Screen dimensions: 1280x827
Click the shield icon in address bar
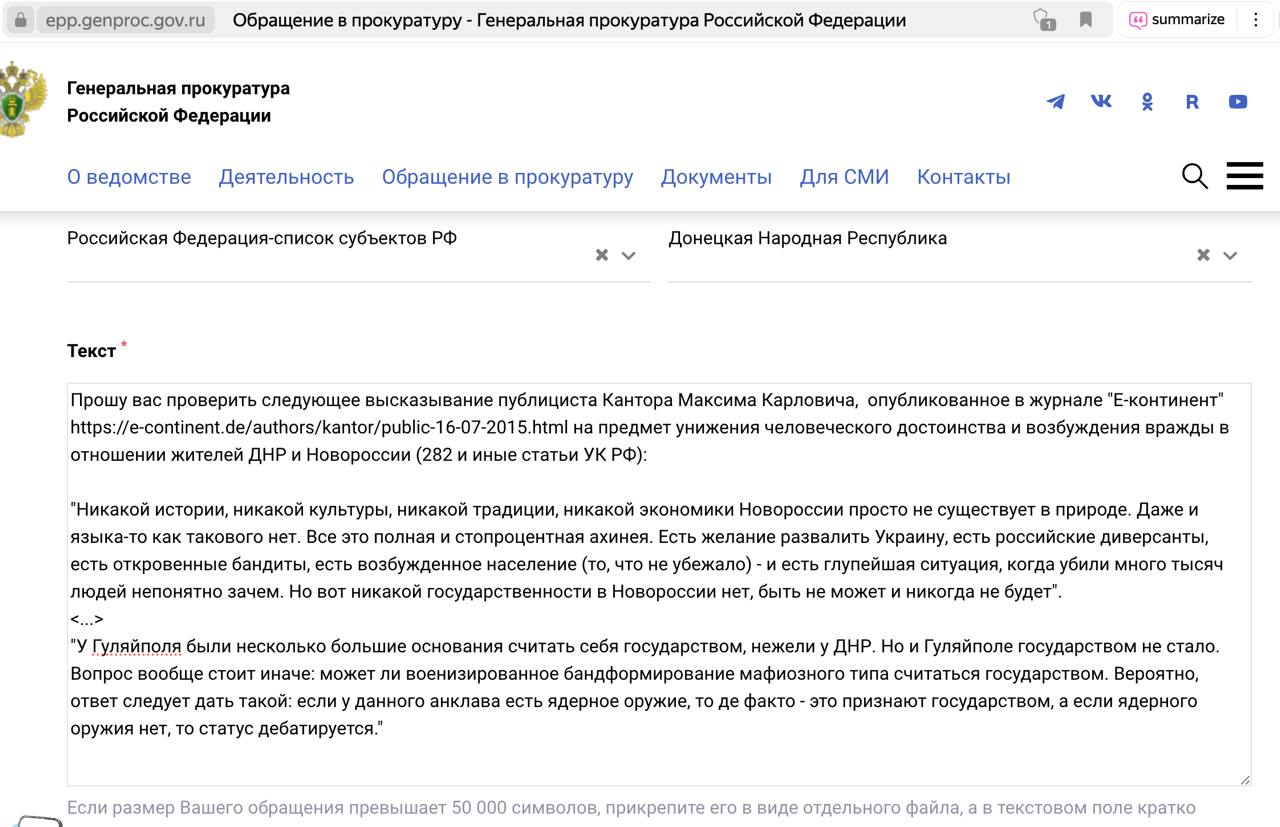(x=1043, y=20)
